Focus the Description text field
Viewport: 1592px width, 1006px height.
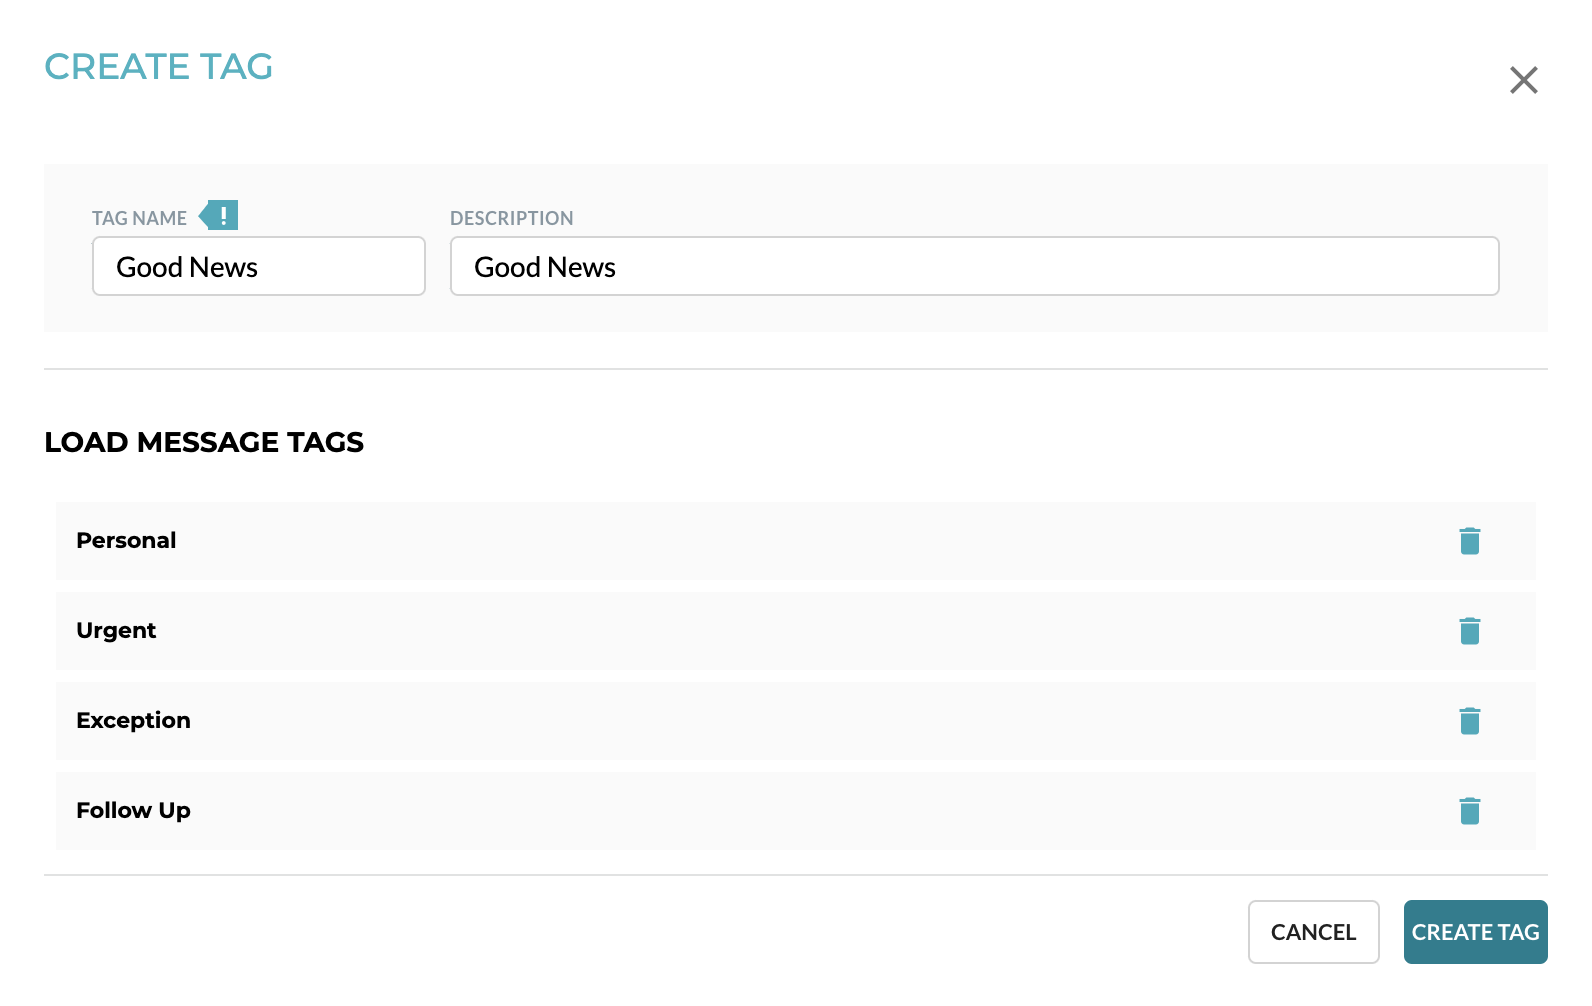tap(974, 266)
